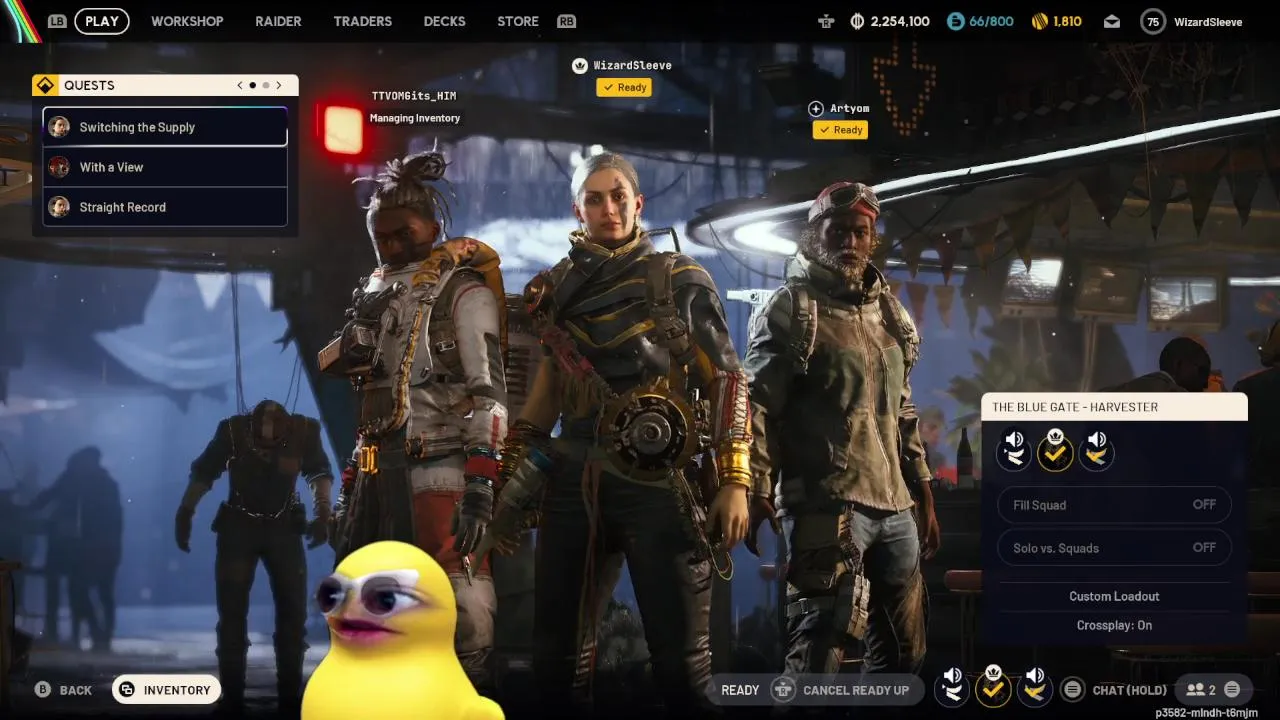The image size is (1280, 720).
Task: Click quest giver avatar for Straight Record
Action: tap(60, 207)
